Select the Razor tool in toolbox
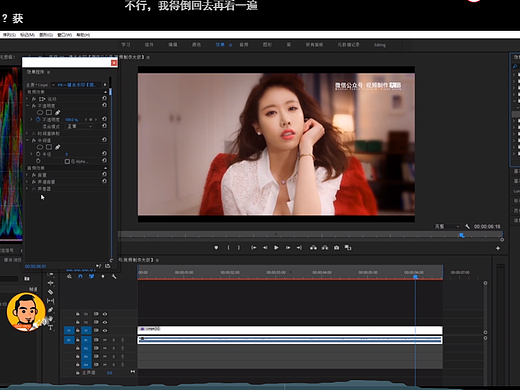This screenshot has width=520, height=390. [51, 292]
